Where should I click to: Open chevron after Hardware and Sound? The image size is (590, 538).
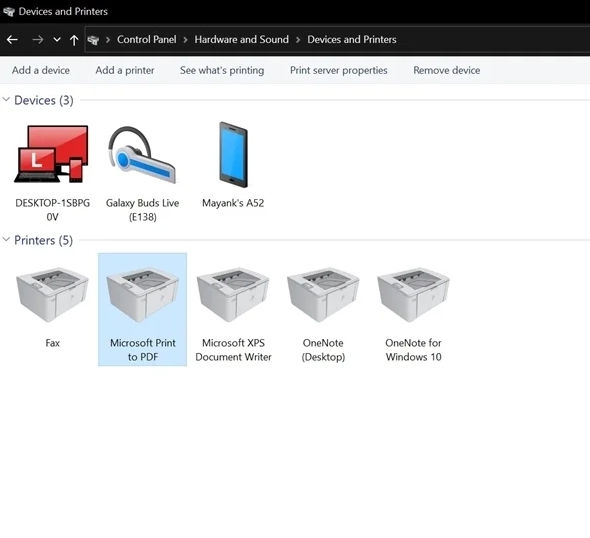[x=298, y=40]
